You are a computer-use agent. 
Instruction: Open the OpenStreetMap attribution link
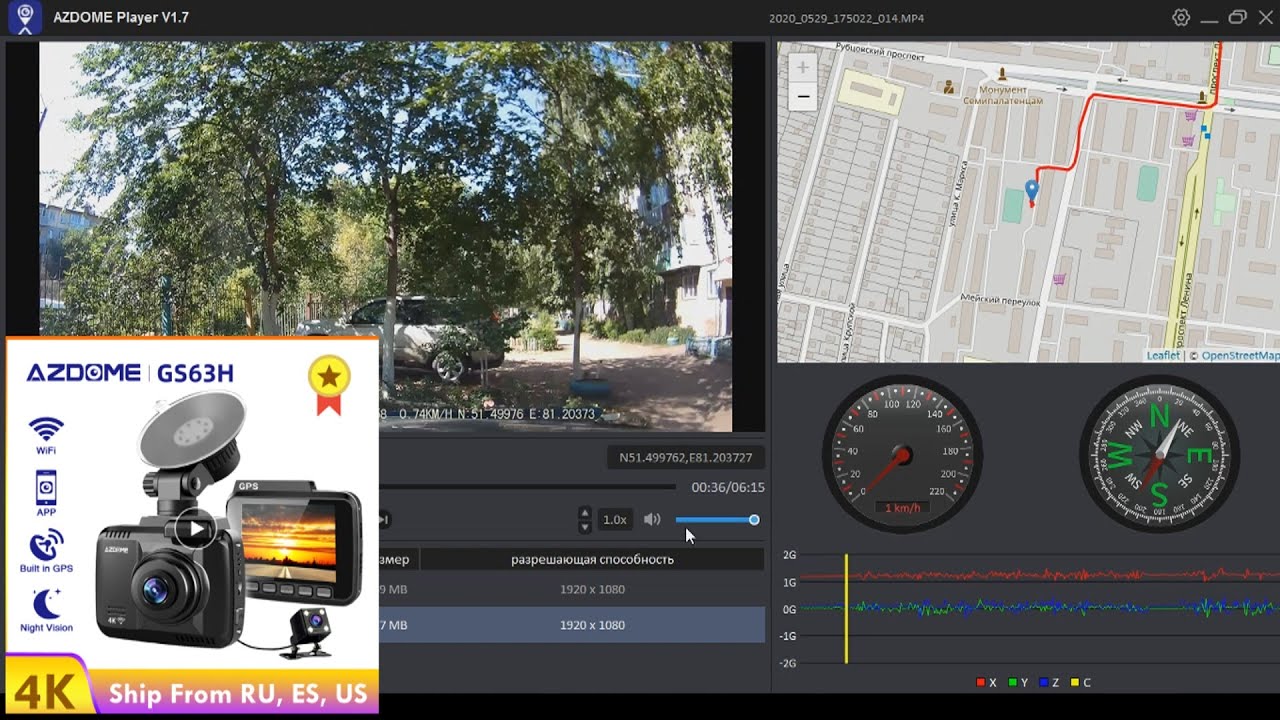point(1240,356)
